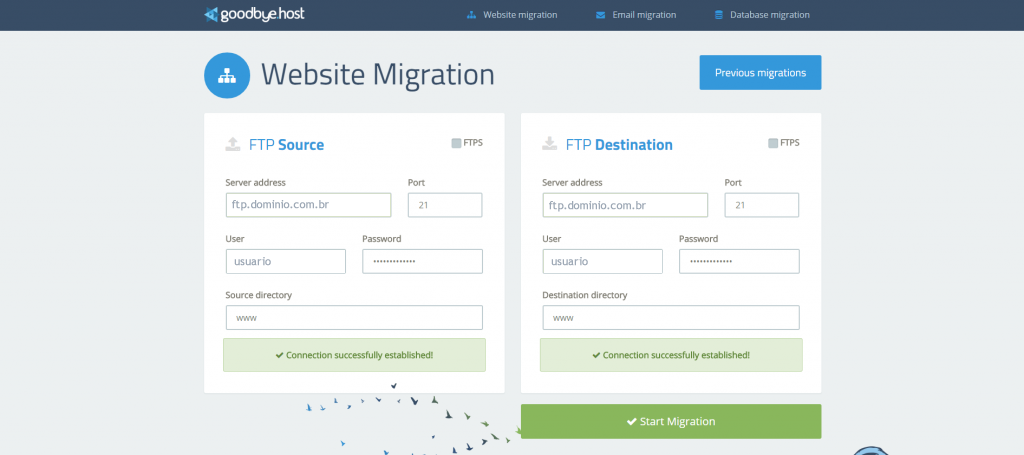
Task: Focus the Destination Password field
Action: click(739, 261)
